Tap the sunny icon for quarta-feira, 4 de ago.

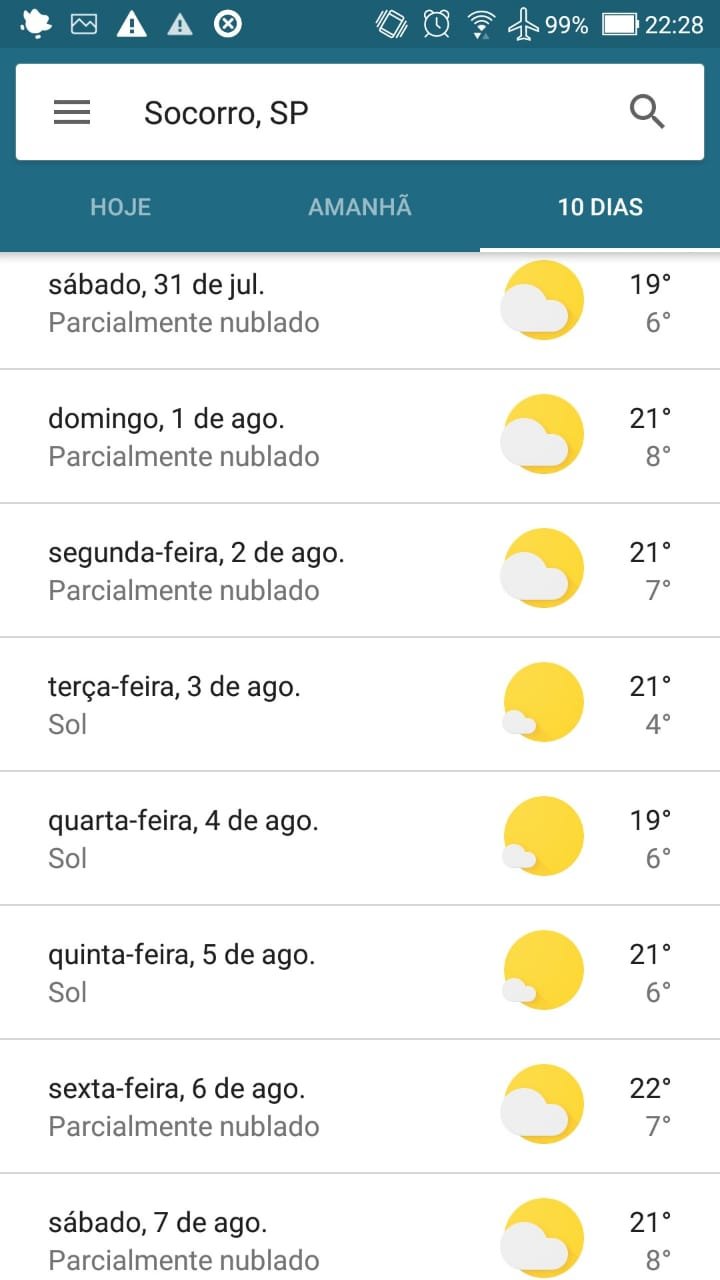542,836
